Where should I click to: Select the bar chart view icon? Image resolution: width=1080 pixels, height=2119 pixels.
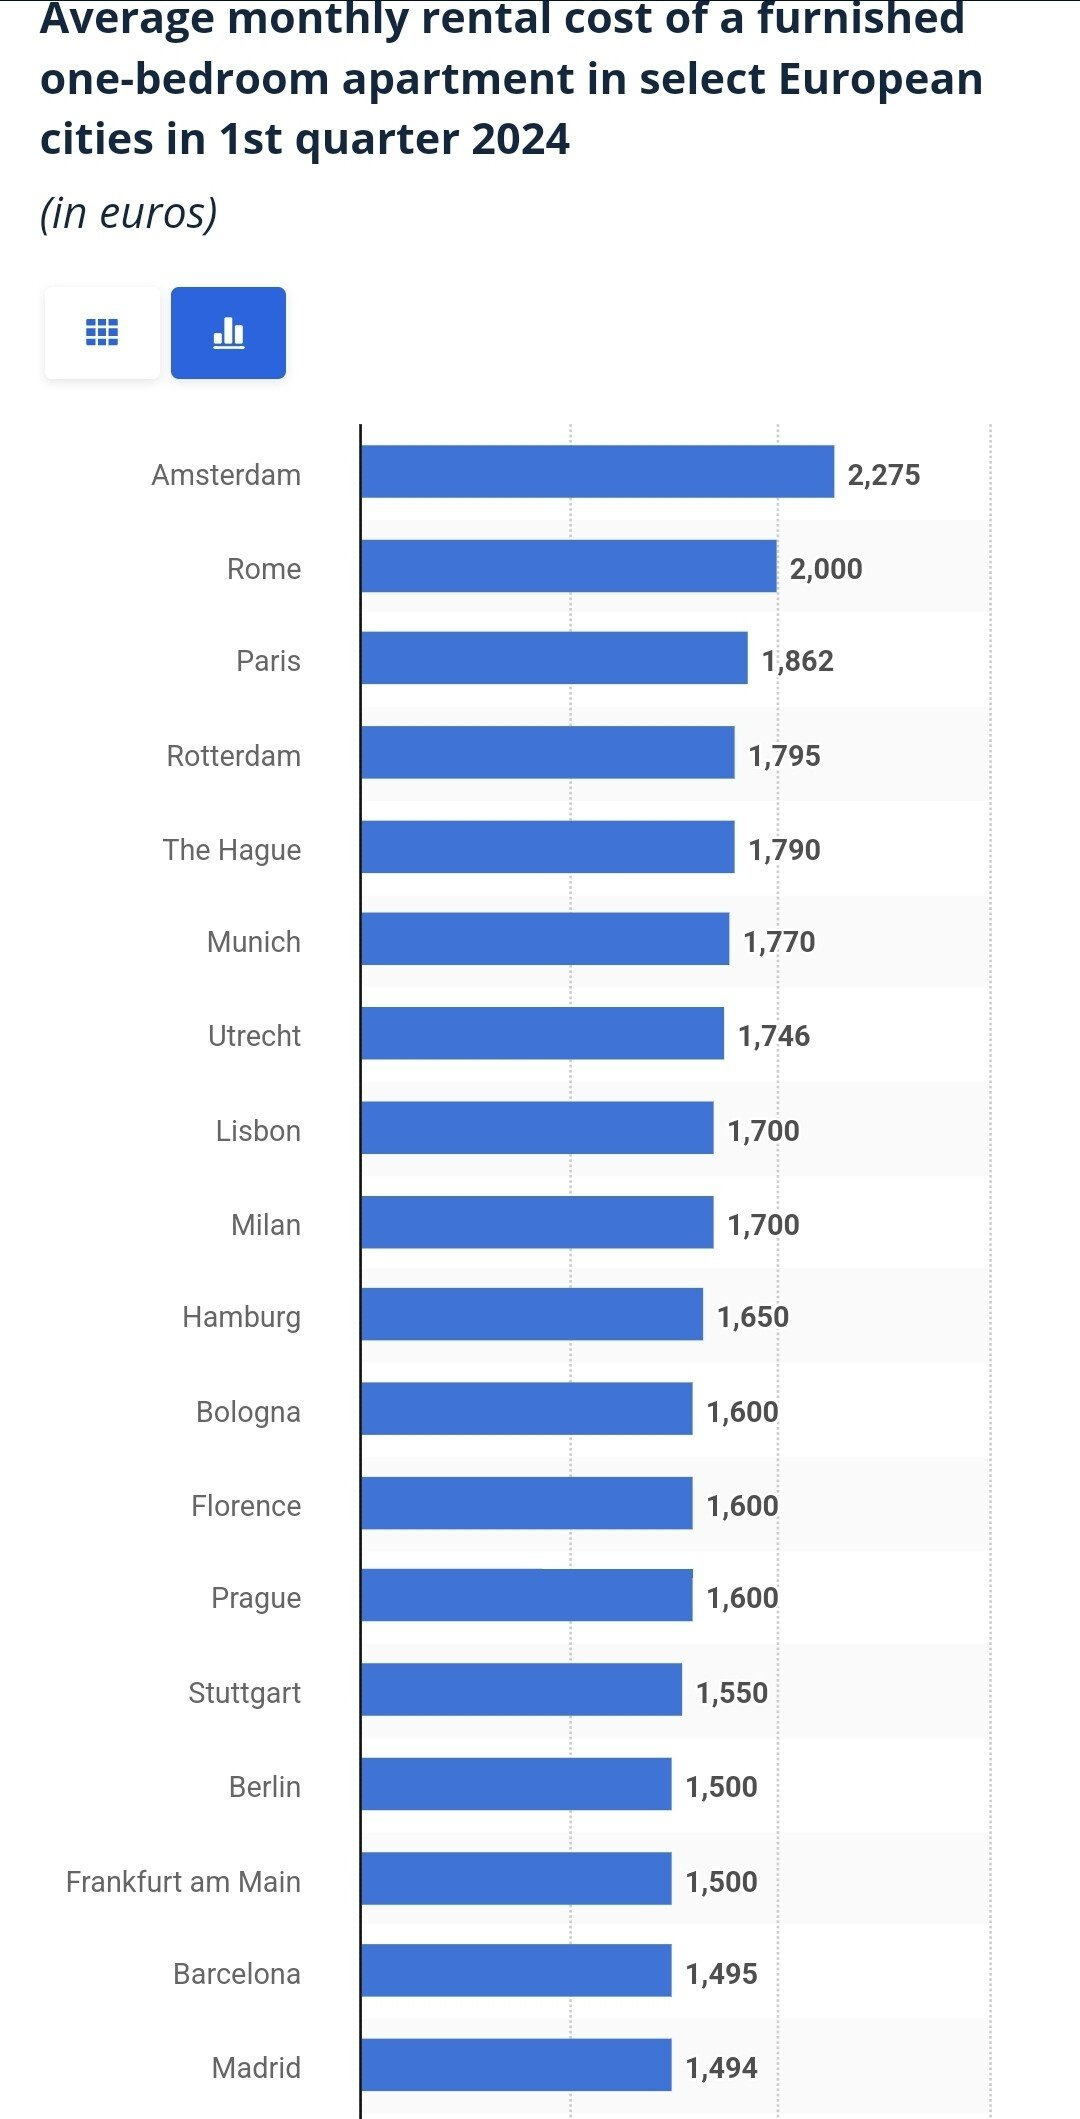[x=228, y=332]
